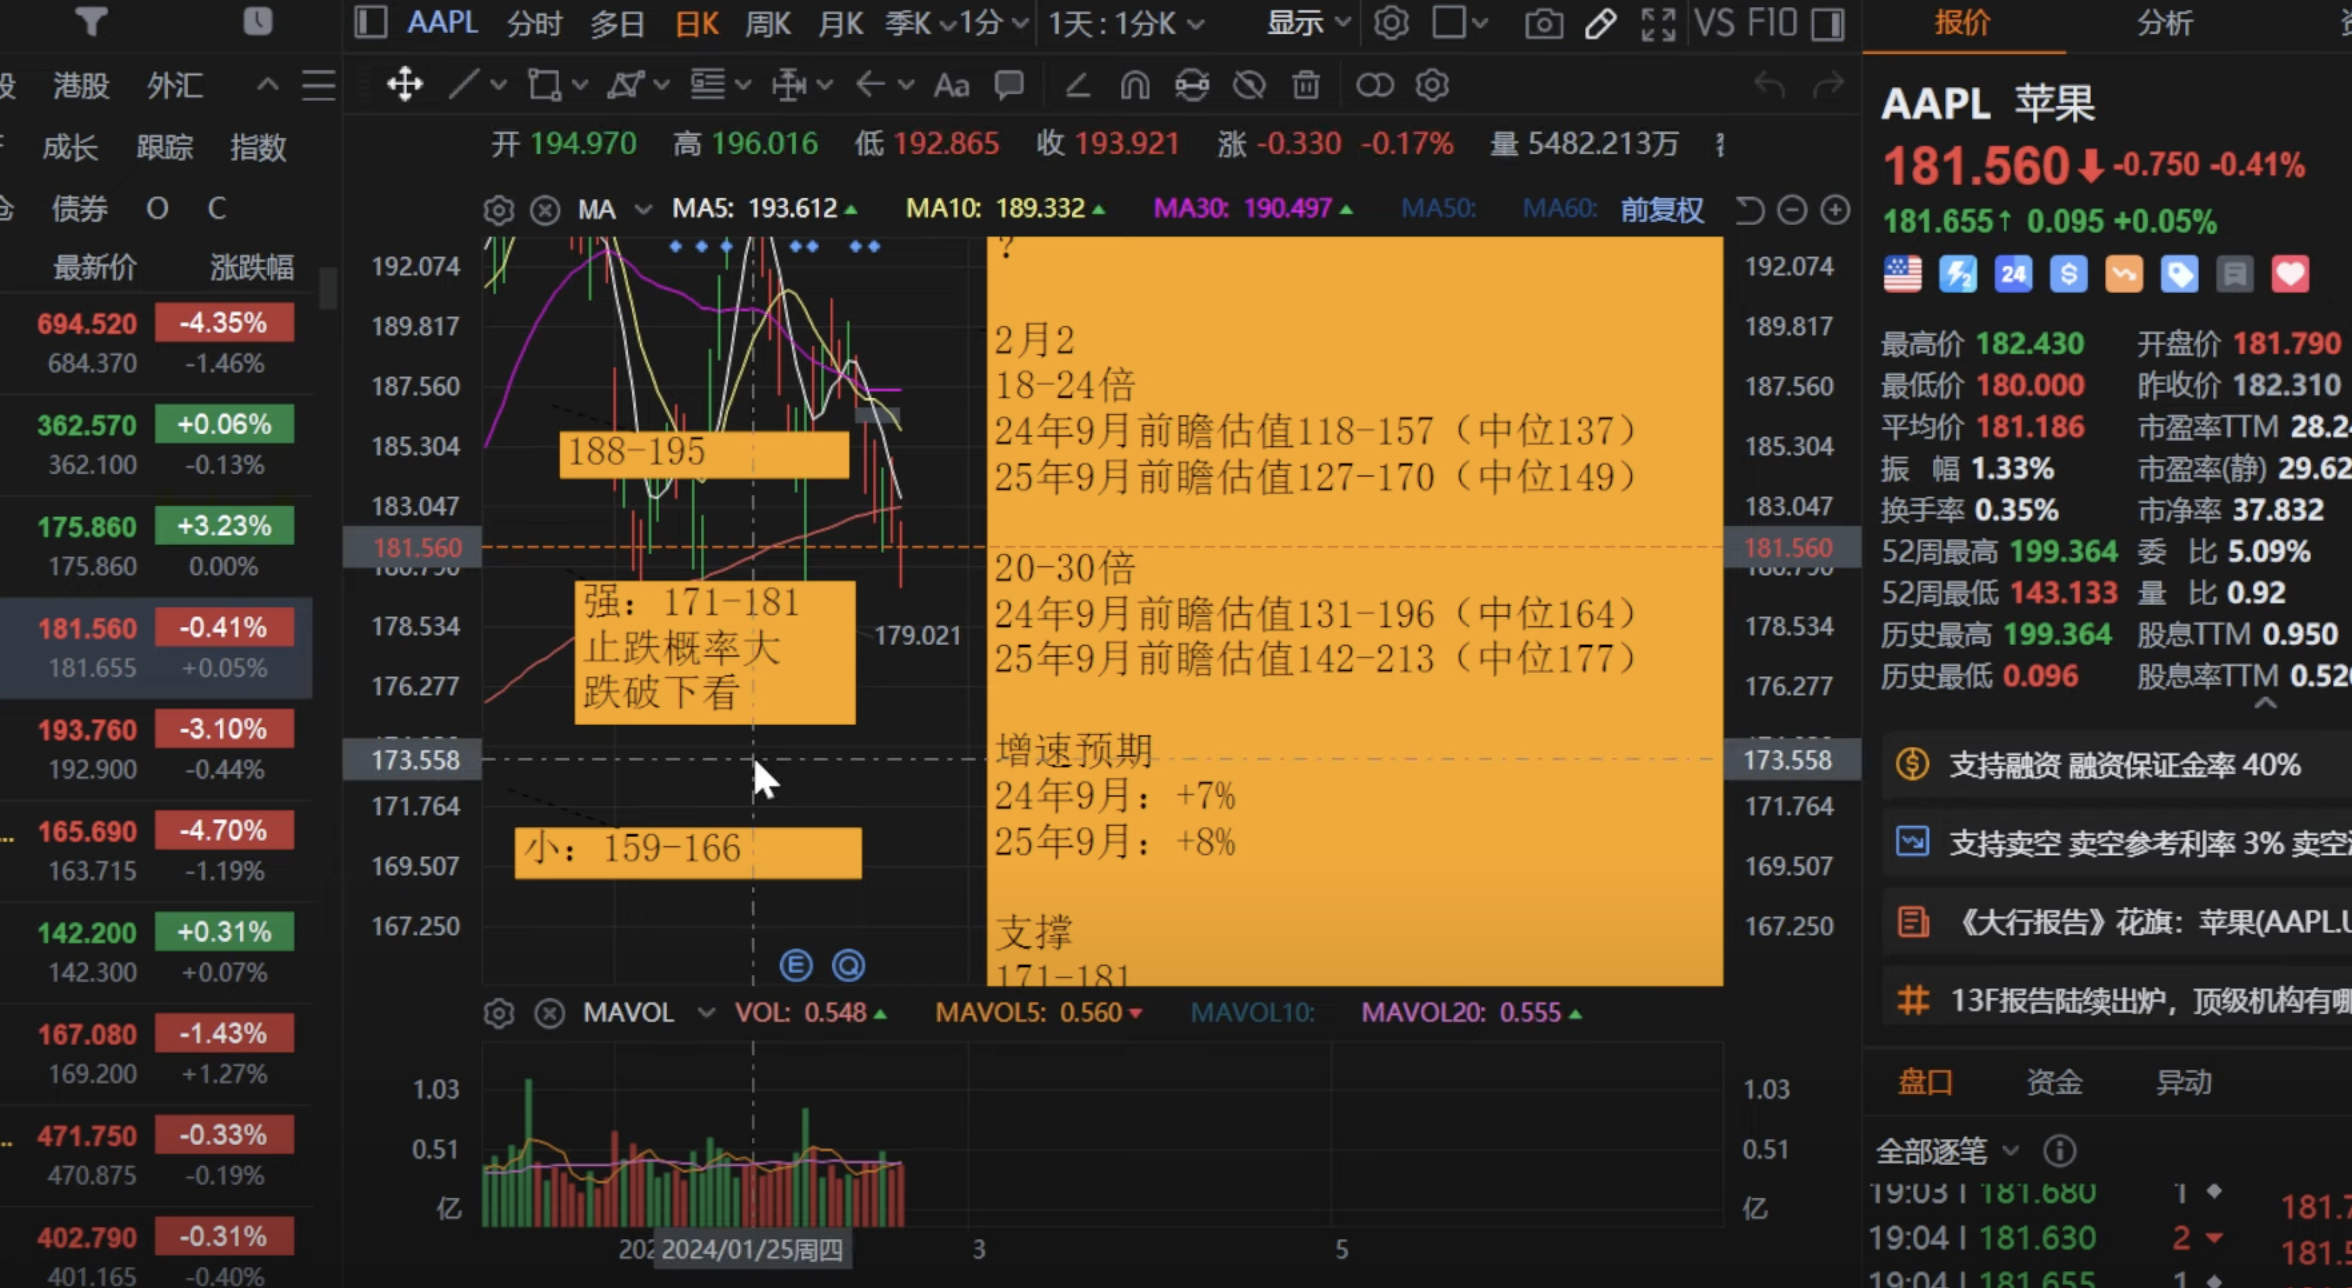The height and width of the screenshot is (1288, 2352).
Task: Toggle the right sidebar panel icon
Action: 1828,23
